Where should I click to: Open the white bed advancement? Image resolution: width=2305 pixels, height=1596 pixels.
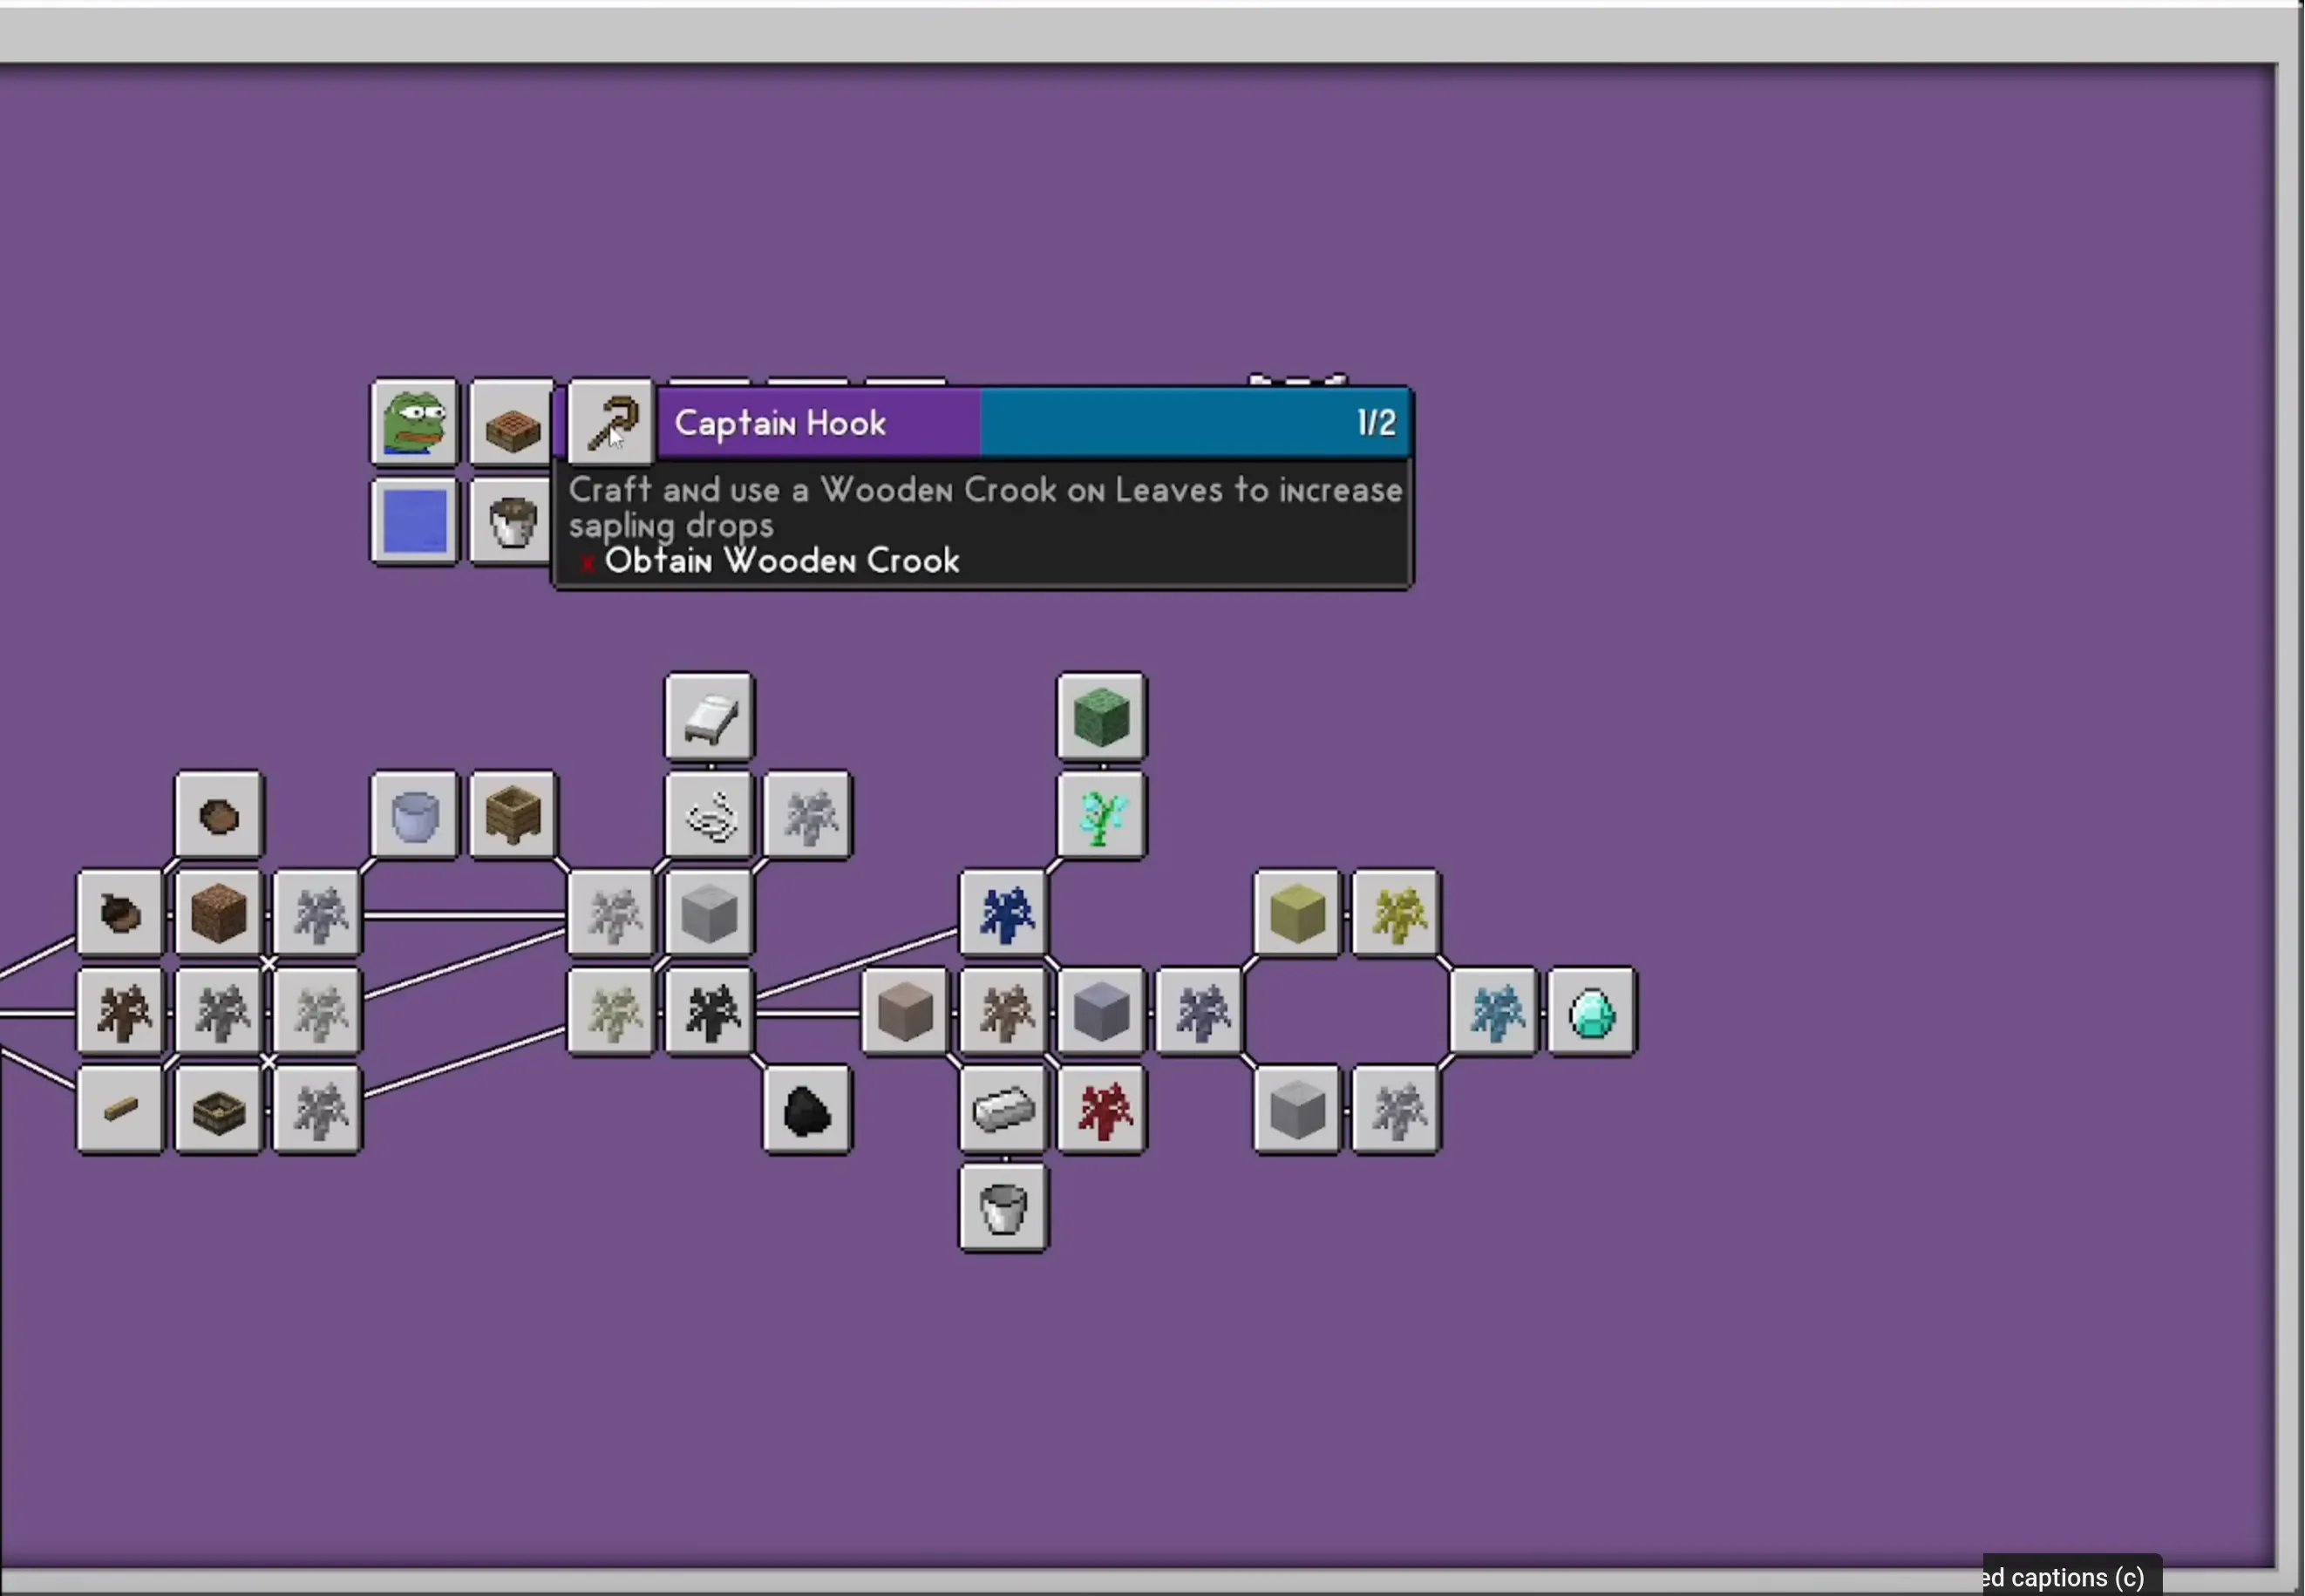[x=709, y=717]
